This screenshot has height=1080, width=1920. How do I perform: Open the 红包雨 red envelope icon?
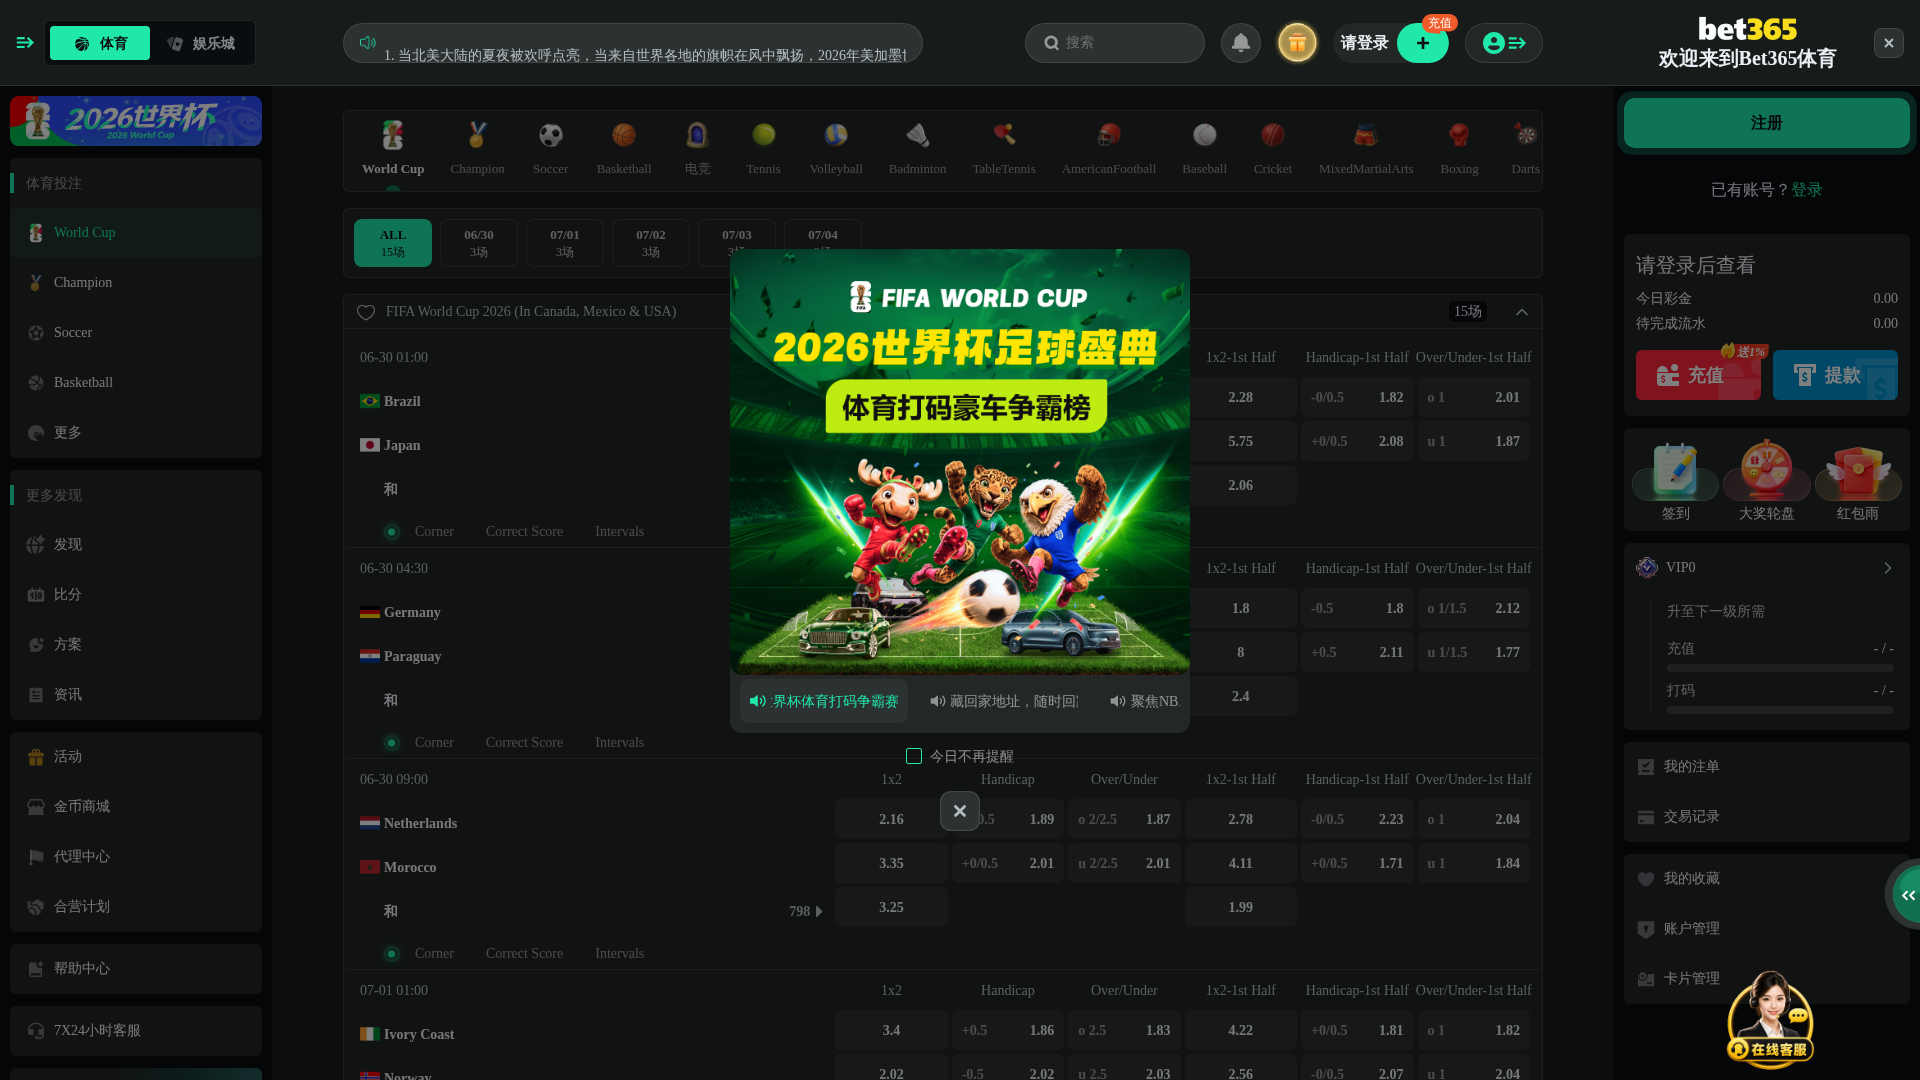1857,471
